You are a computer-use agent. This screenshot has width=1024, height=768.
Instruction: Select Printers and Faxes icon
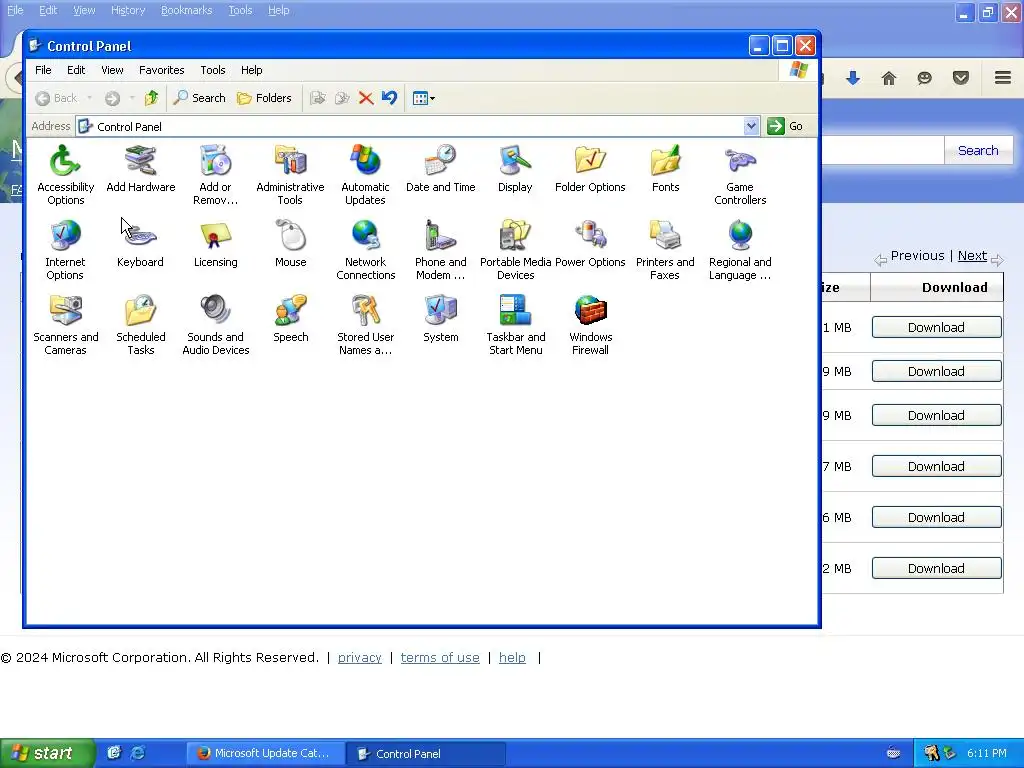pos(665,249)
